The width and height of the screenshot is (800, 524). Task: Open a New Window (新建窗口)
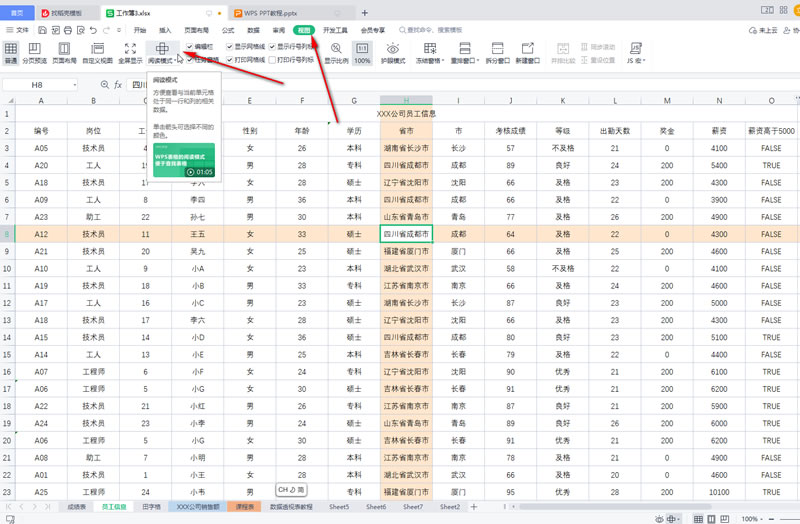527,52
